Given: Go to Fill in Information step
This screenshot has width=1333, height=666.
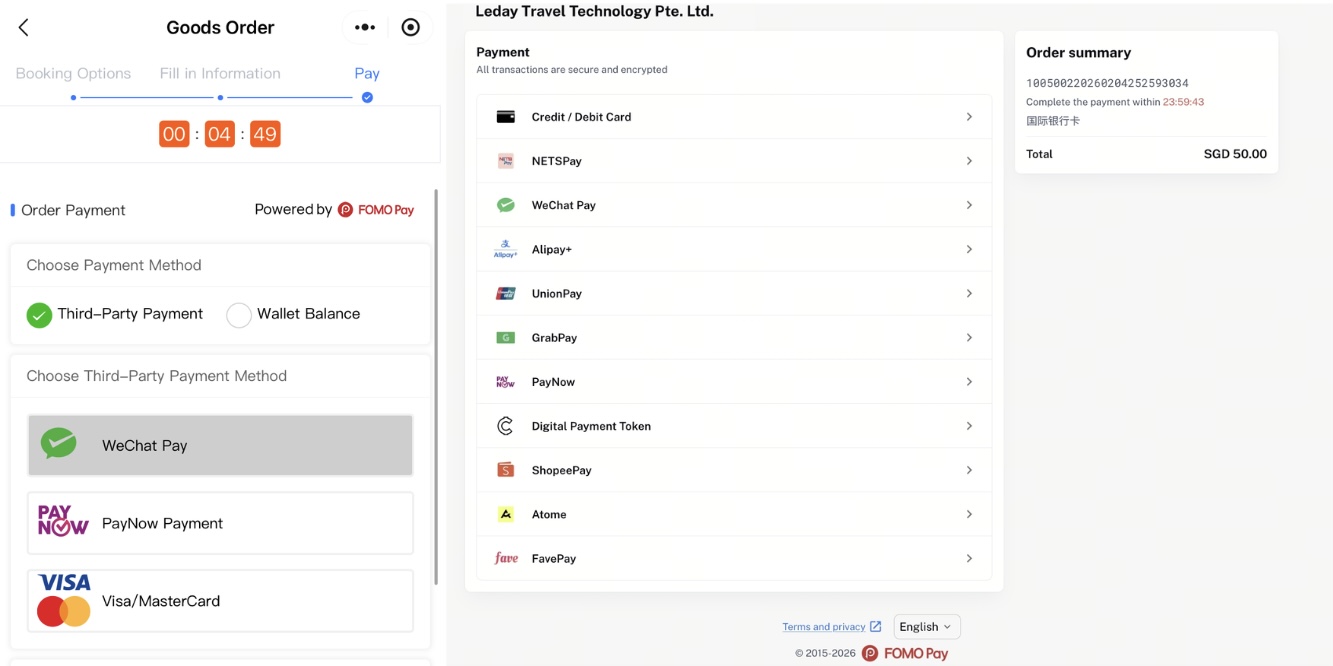Looking at the screenshot, I should [x=220, y=73].
